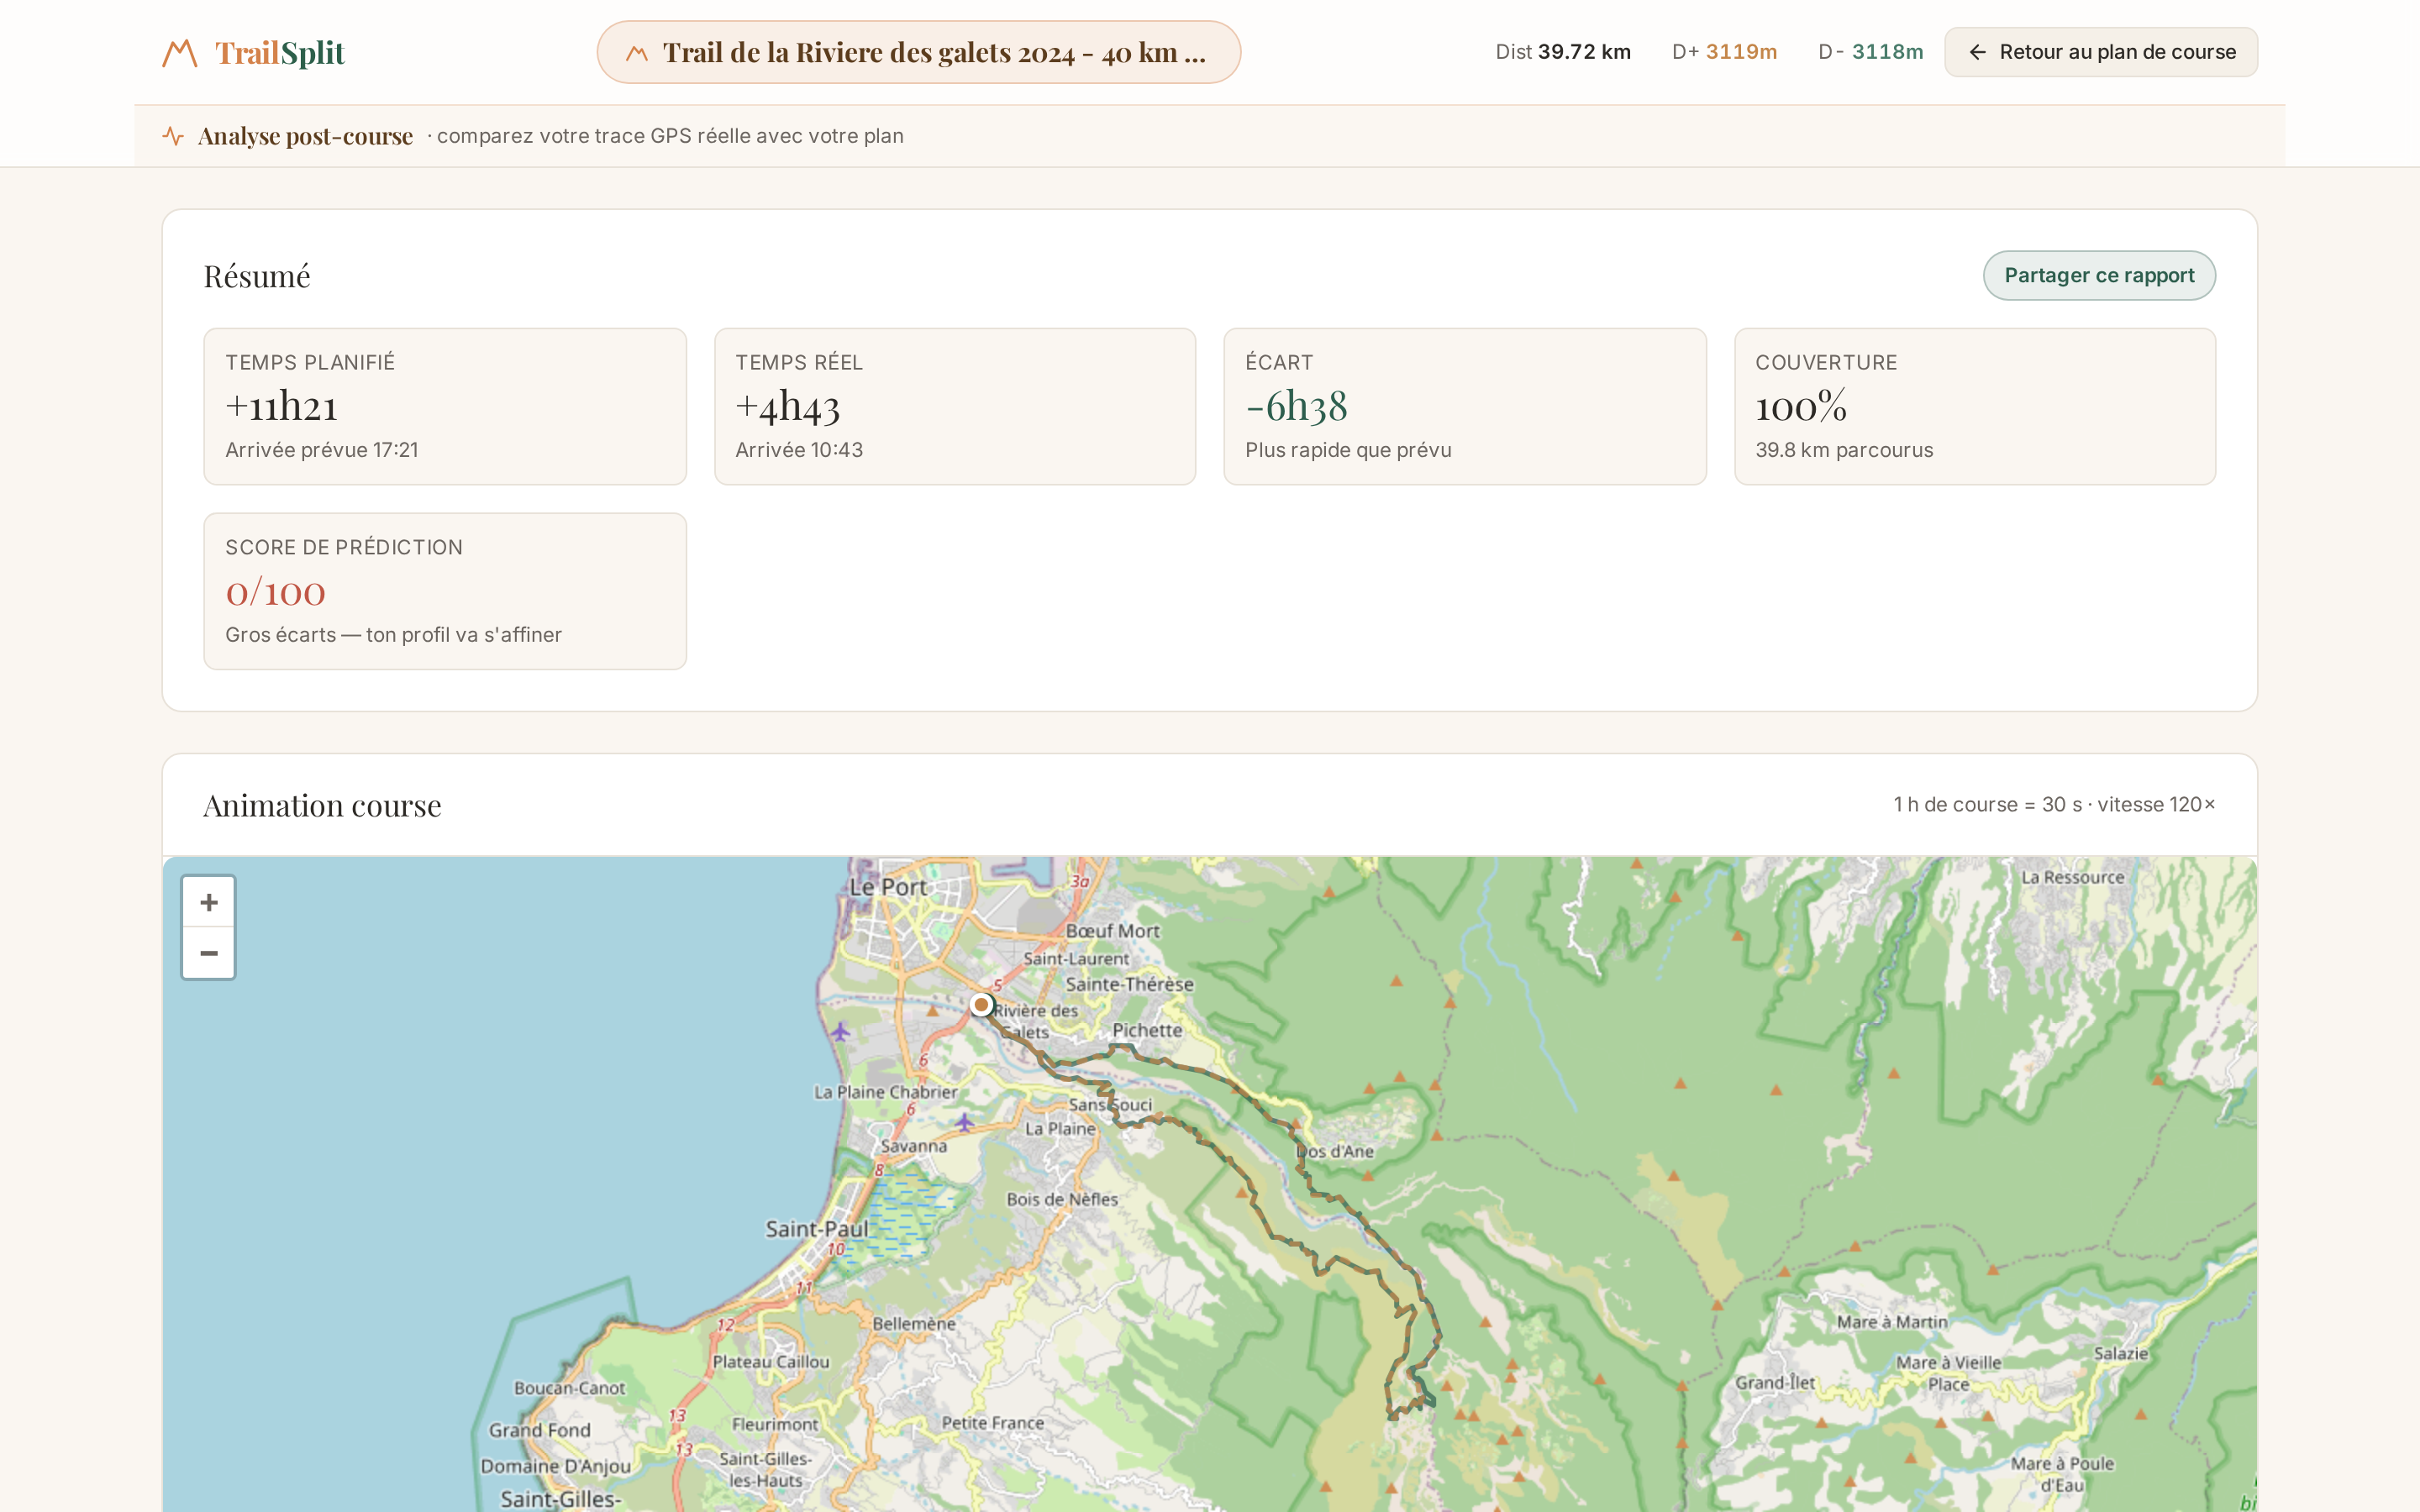Zoom in on the map with plus
The image size is (2420, 1512).
(208, 902)
